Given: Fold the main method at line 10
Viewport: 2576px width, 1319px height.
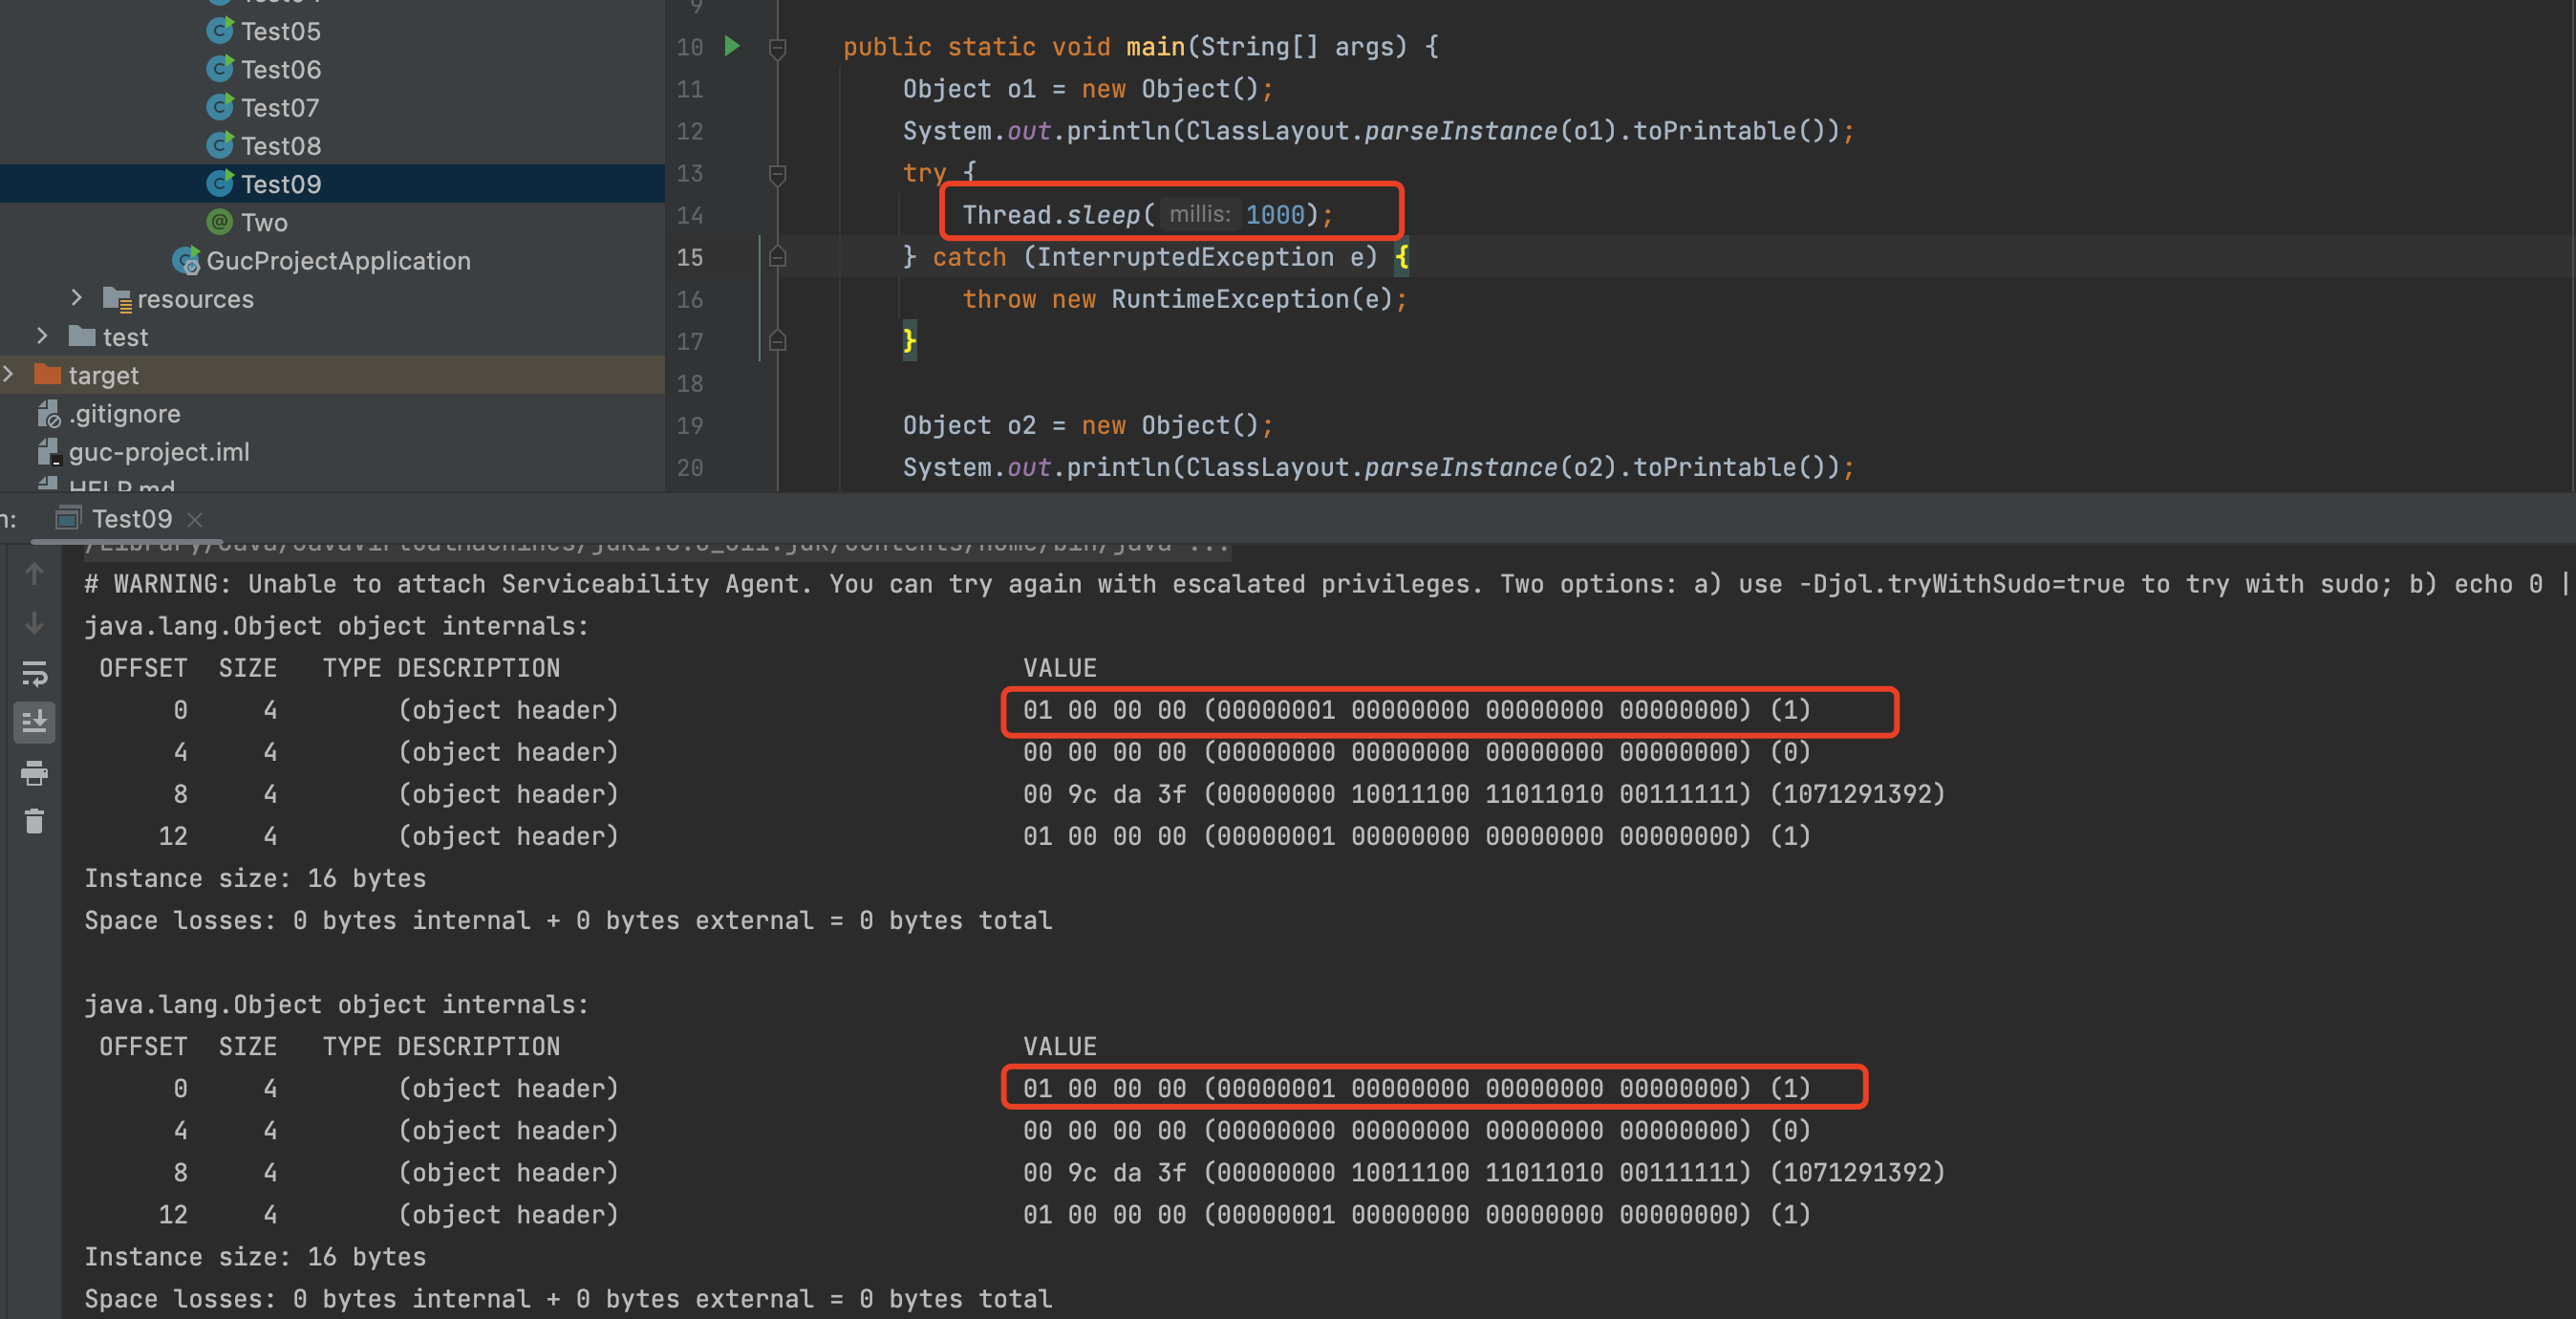Looking at the screenshot, I should (777, 47).
